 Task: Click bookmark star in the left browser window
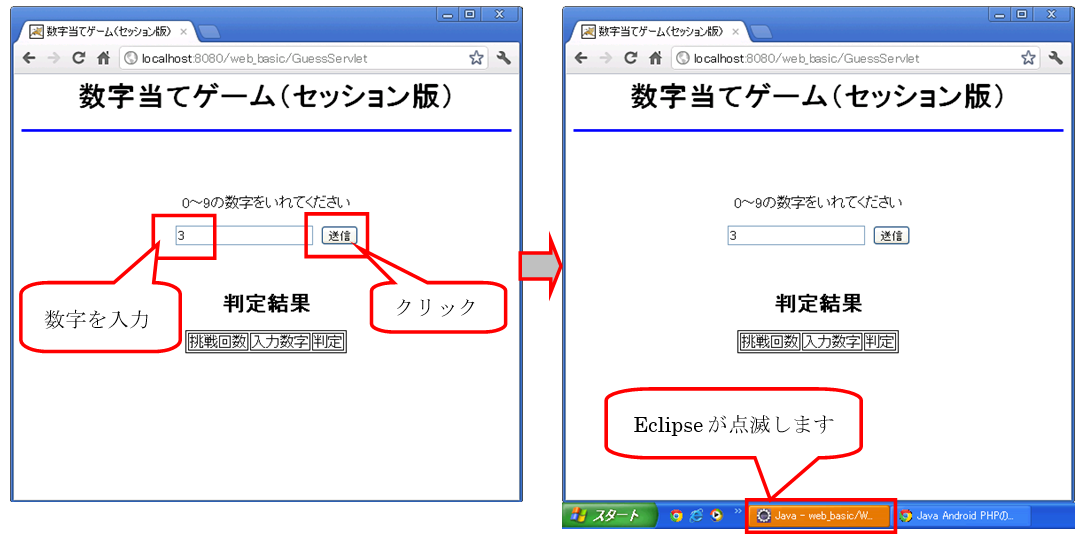477,58
